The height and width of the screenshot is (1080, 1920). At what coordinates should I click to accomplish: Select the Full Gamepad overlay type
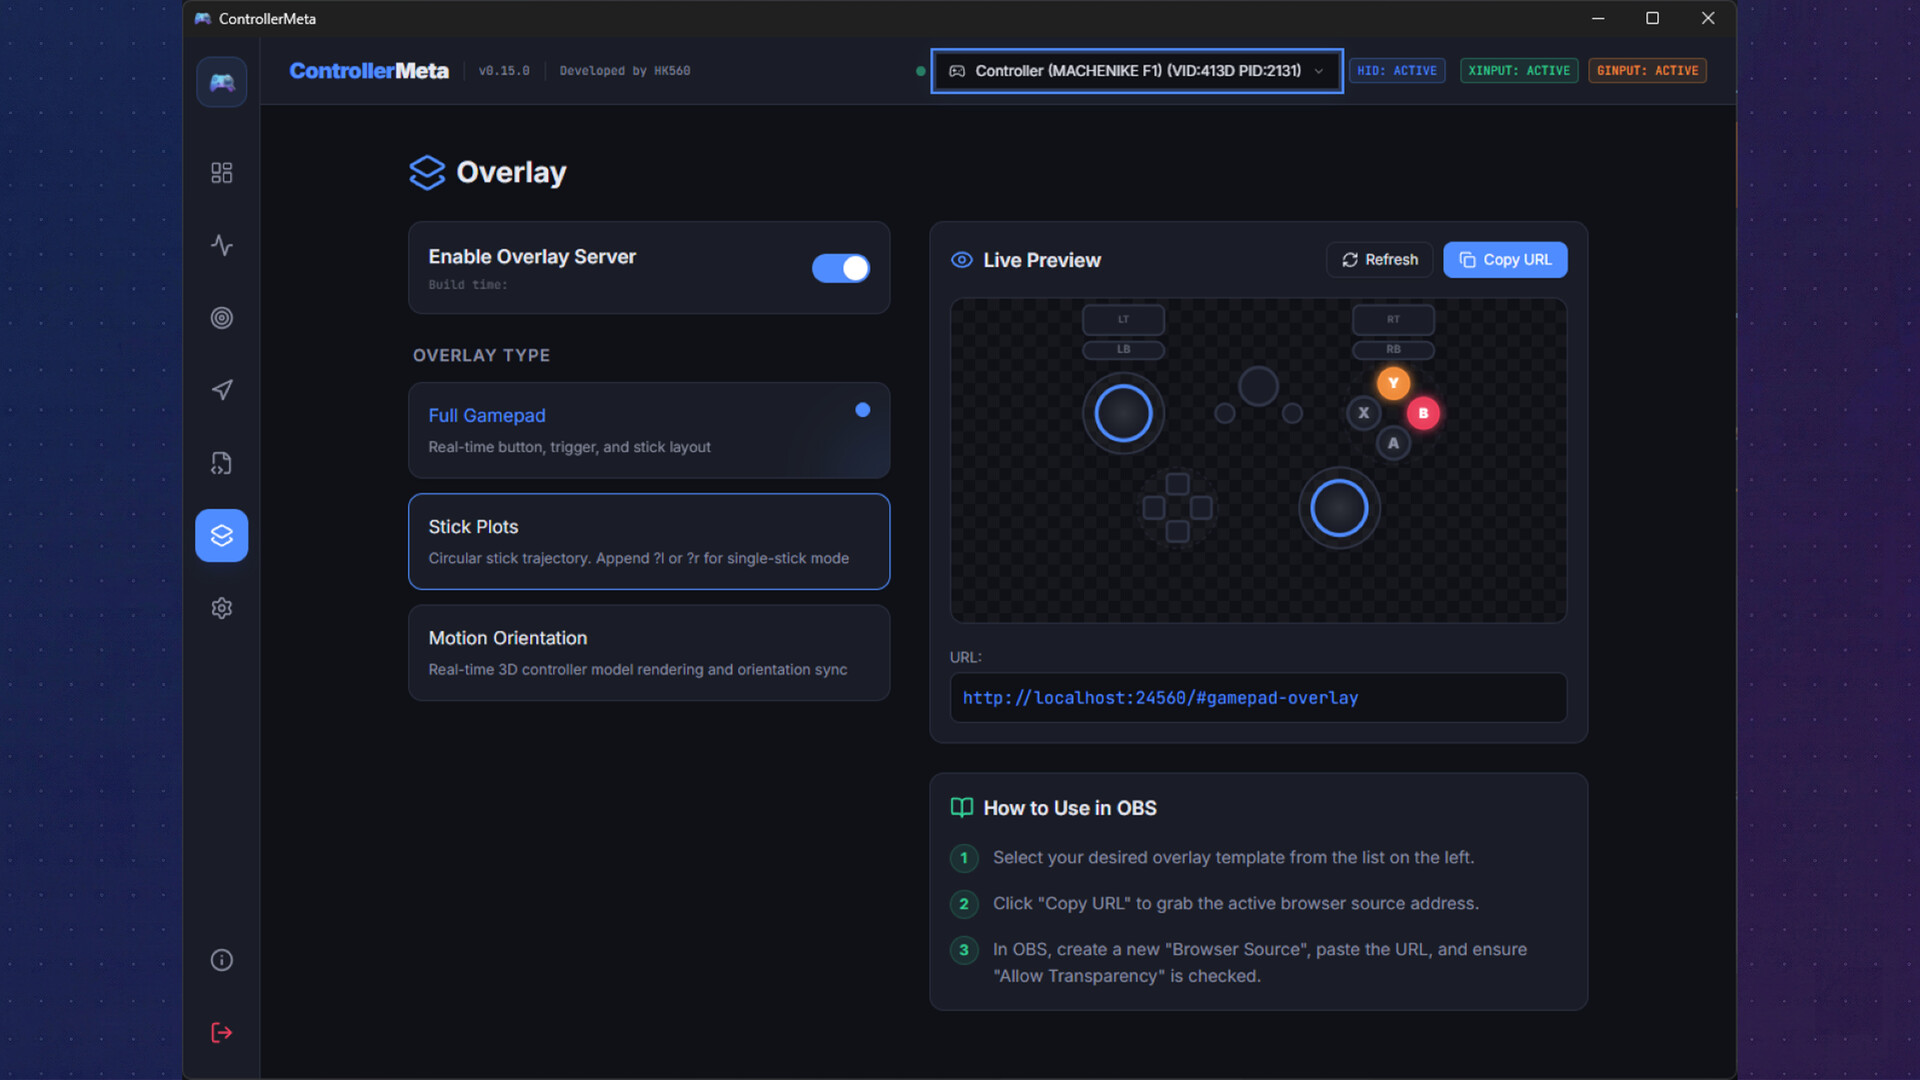coord(648,430)
